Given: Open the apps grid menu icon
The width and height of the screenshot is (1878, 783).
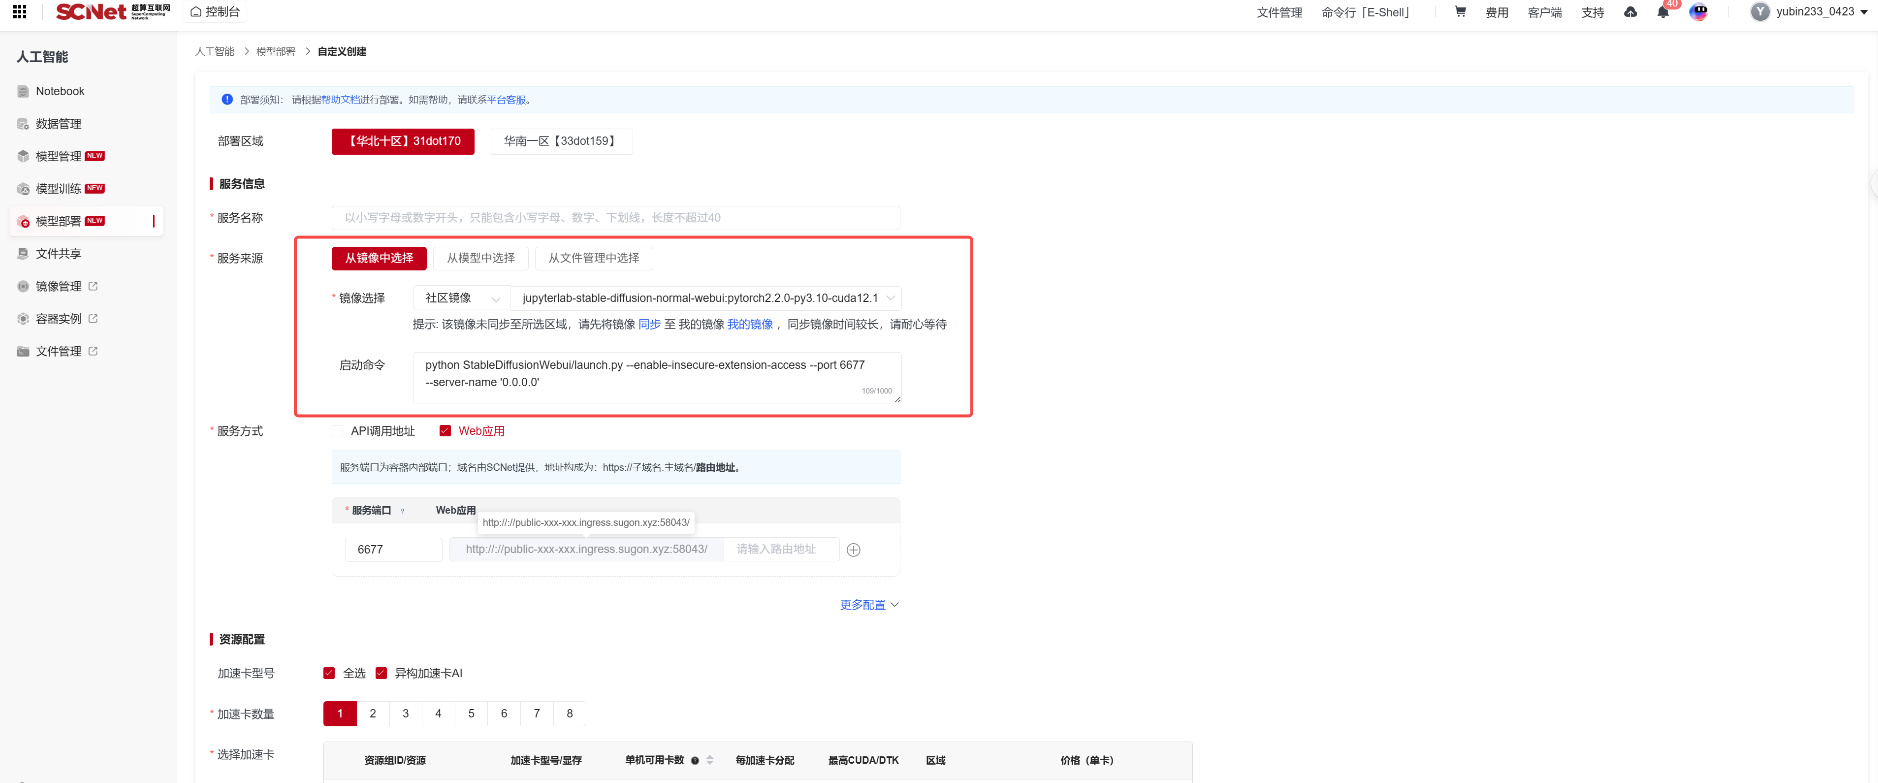Looking at the screenshot, I should coord(19,12).
